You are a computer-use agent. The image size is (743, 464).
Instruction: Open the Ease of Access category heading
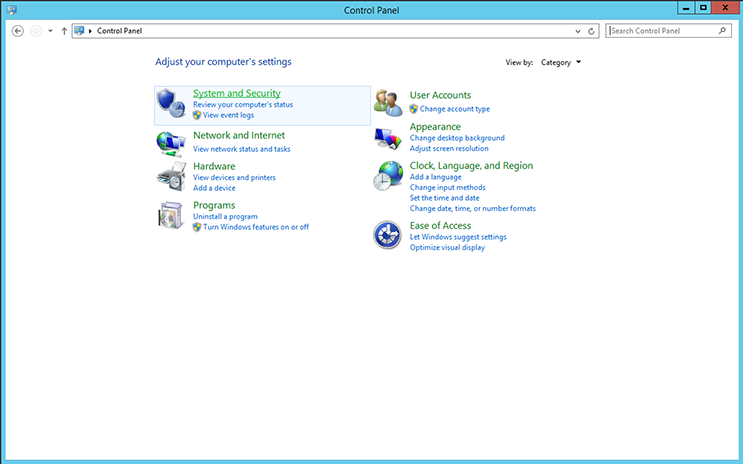(x=440, y=226)
